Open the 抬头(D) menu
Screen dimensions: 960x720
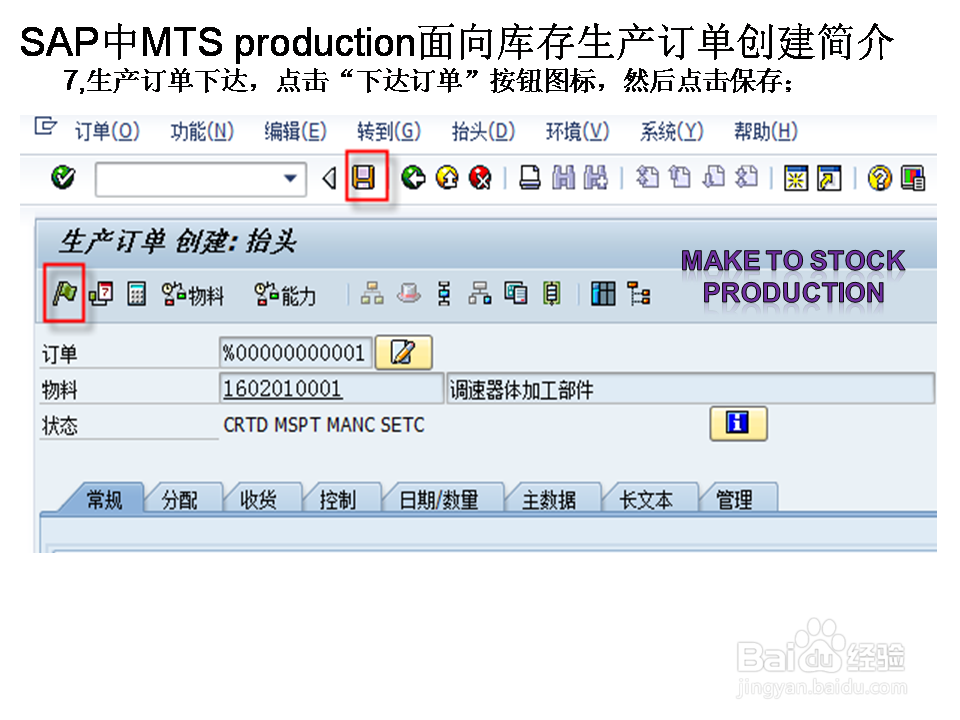(484, 132)
